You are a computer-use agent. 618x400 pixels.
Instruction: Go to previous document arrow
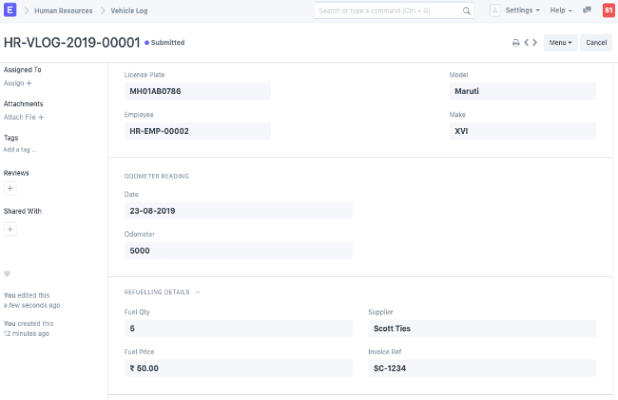coord(526,43)
